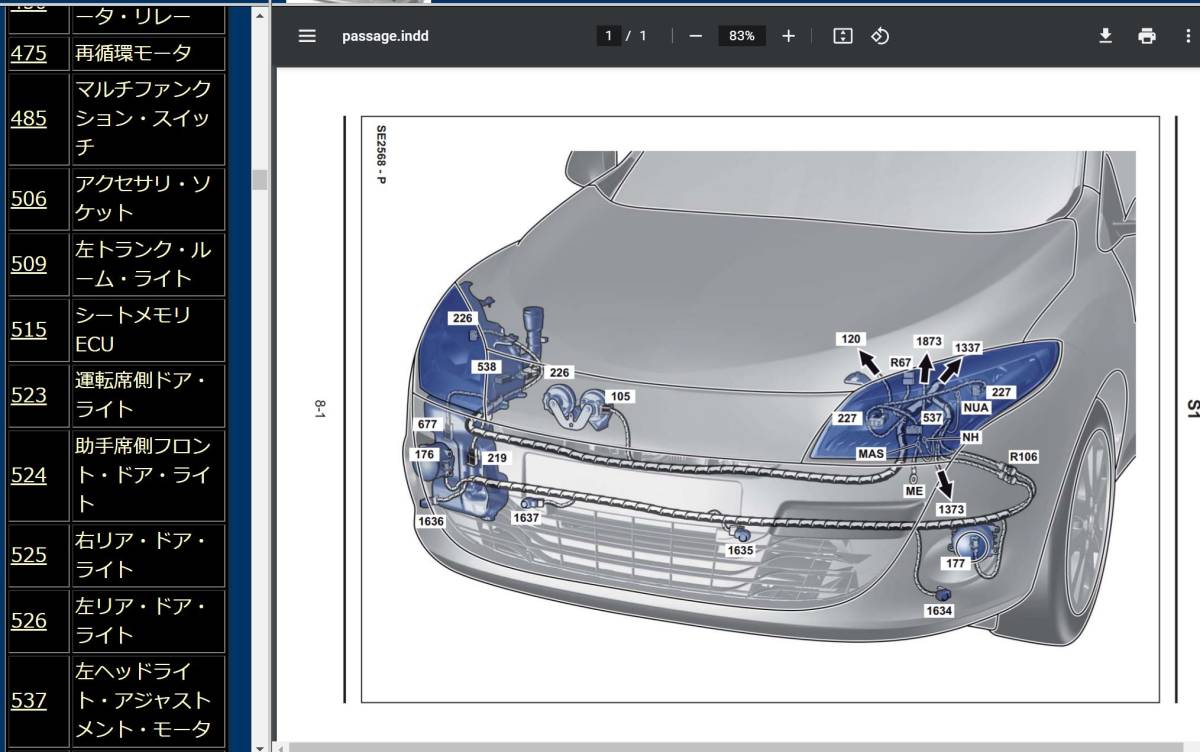Click the zoom in plus button
The width and height of the screenshot is (1200, 752).
pos(788,36)
